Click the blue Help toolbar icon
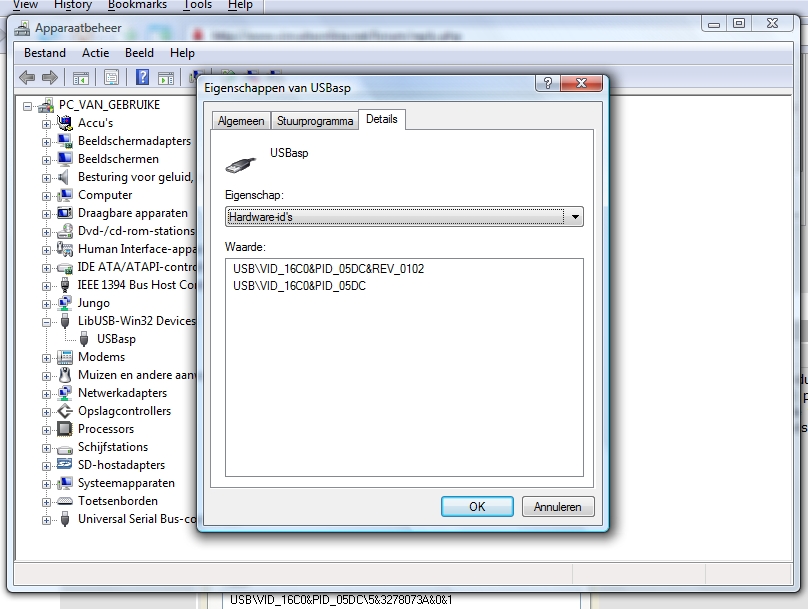This screenshot has width=808, height=609. pos(142,77)
